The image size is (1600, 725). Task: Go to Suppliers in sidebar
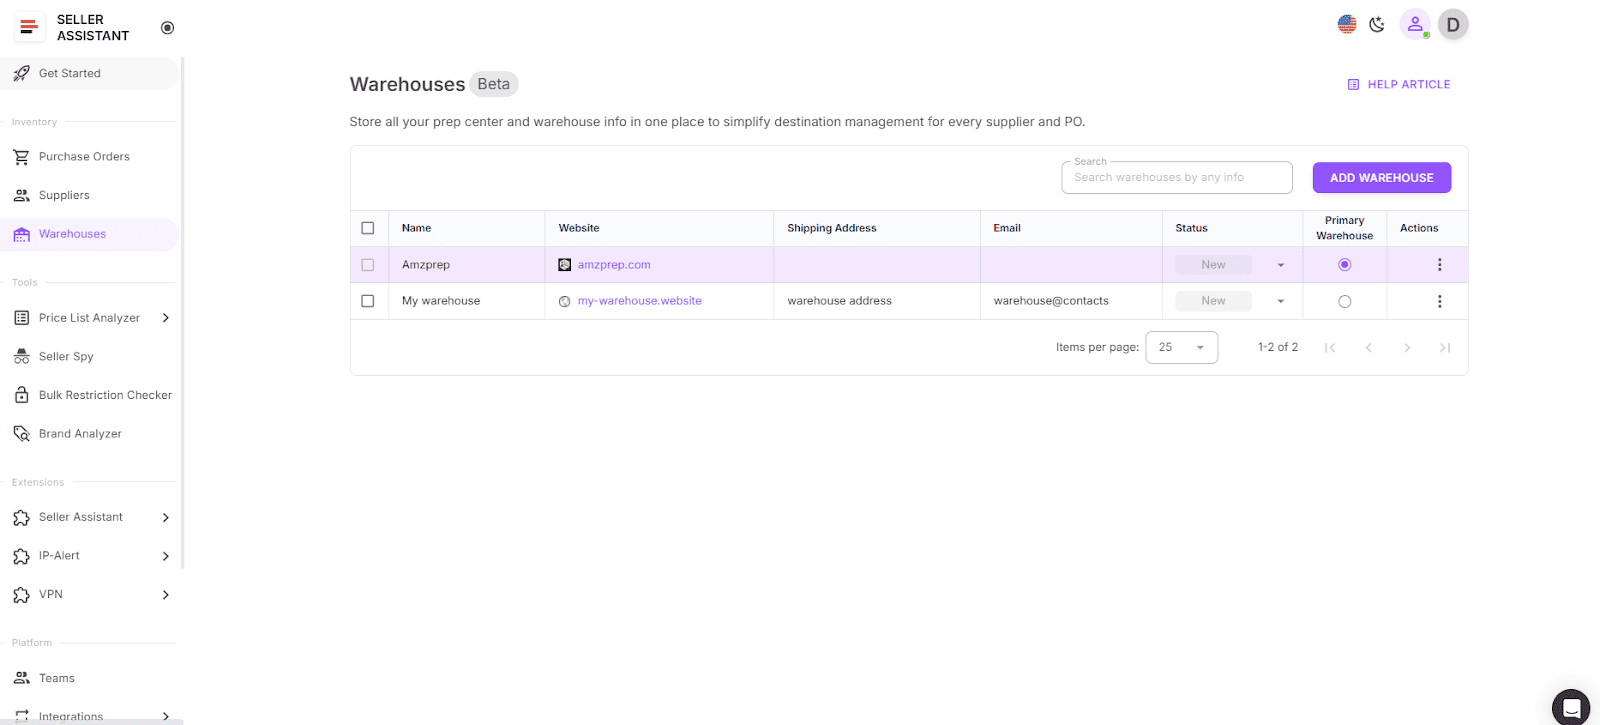(x=64, y=195)
